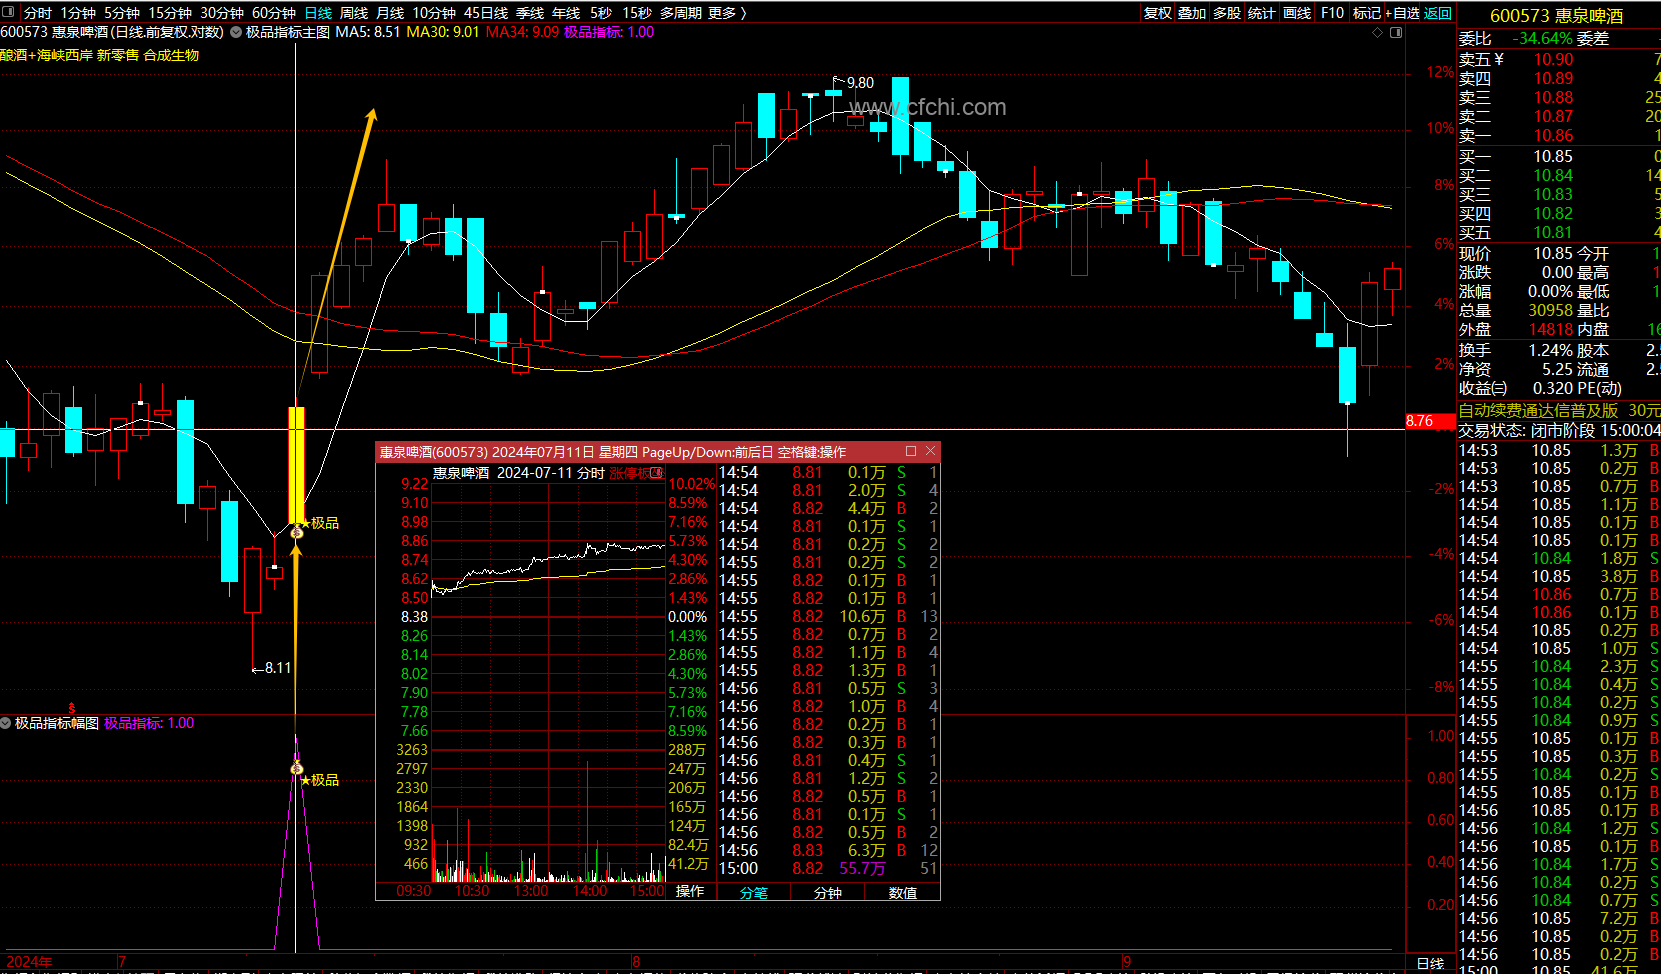This screenshot has width=1661, height=974.
Task: Choose the 45日线 timeframe
Action: (x=486, y=13)
